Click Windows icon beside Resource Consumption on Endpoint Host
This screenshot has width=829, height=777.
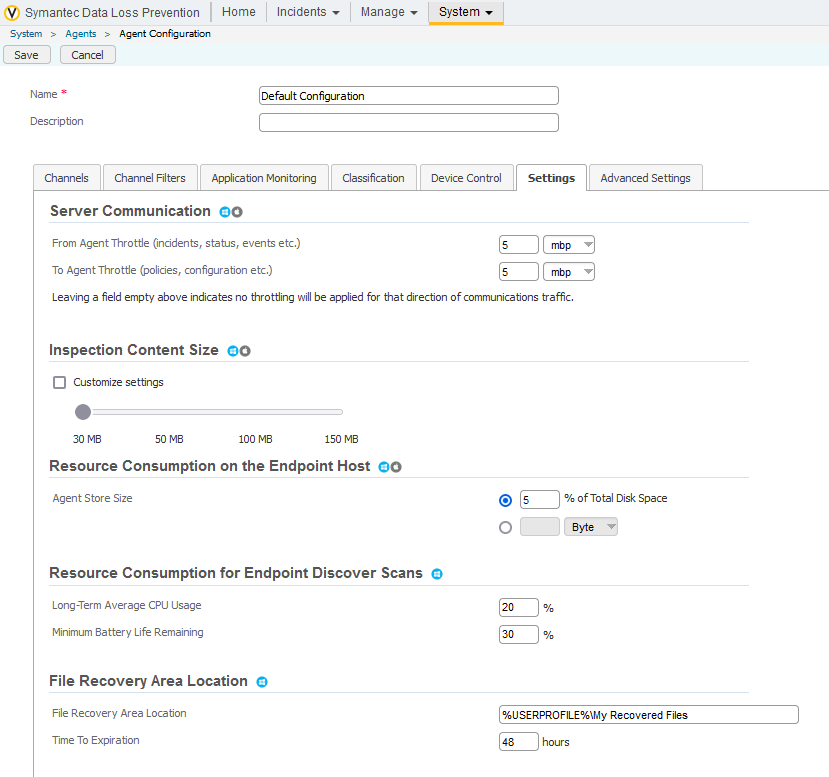(x=384, y=467)
